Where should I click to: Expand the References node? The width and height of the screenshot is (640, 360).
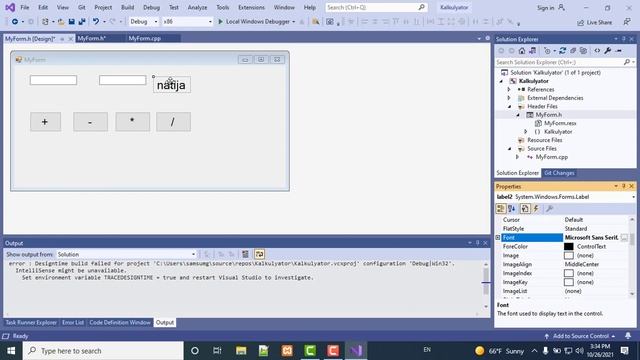pos(509,89)
